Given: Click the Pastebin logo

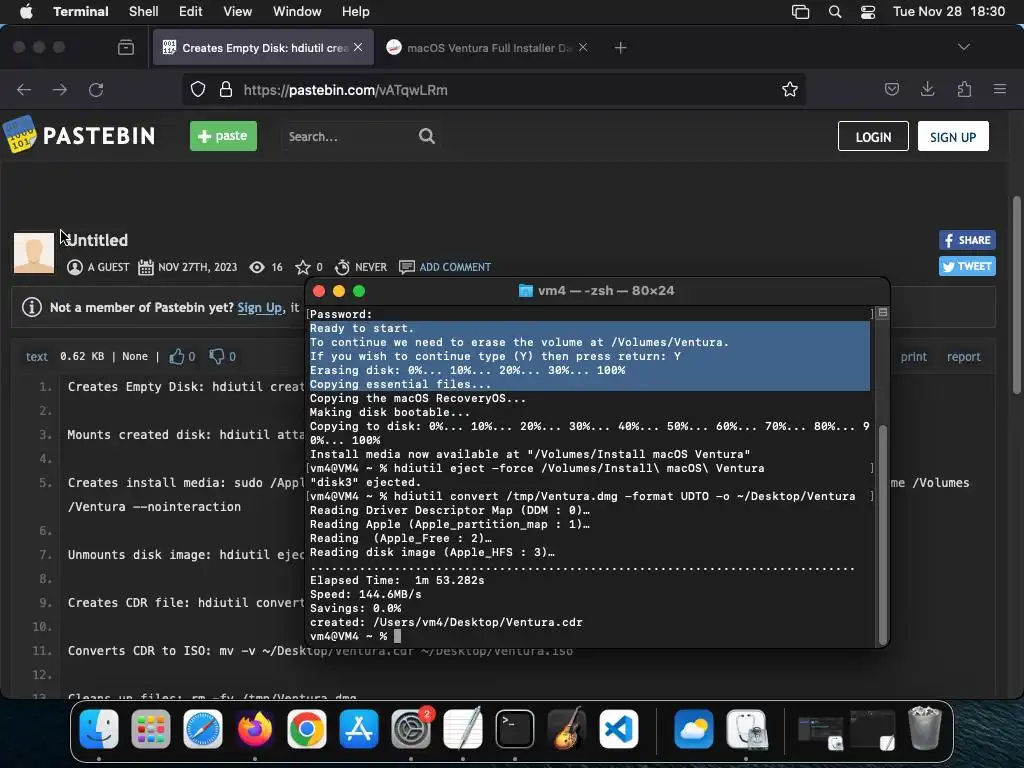Looking at the screenshot, I should pyautogui.click(x=80, y=135).
